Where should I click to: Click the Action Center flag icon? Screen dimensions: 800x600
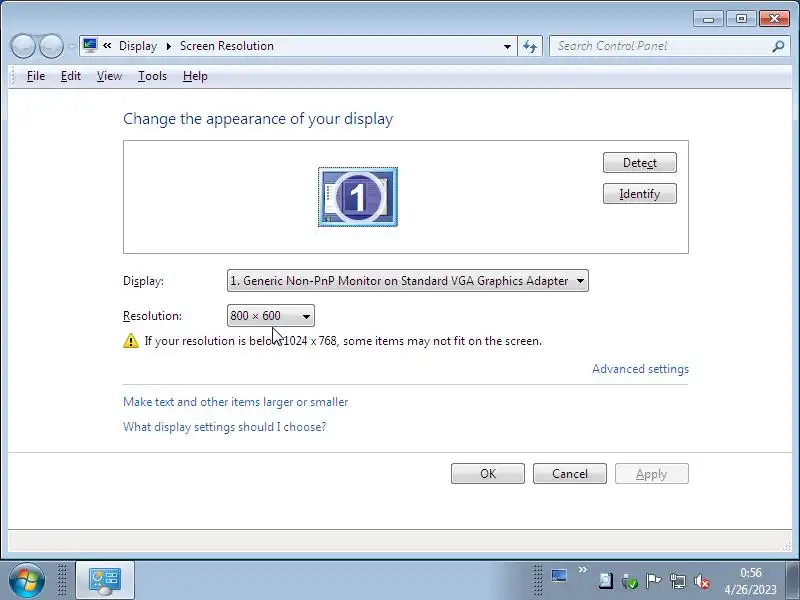653,581
